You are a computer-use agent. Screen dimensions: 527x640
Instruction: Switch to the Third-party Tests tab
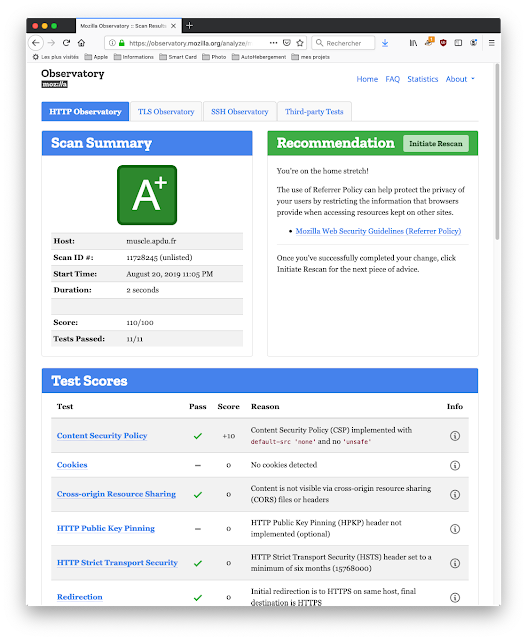pyautogui.click(x=314, y=112)
